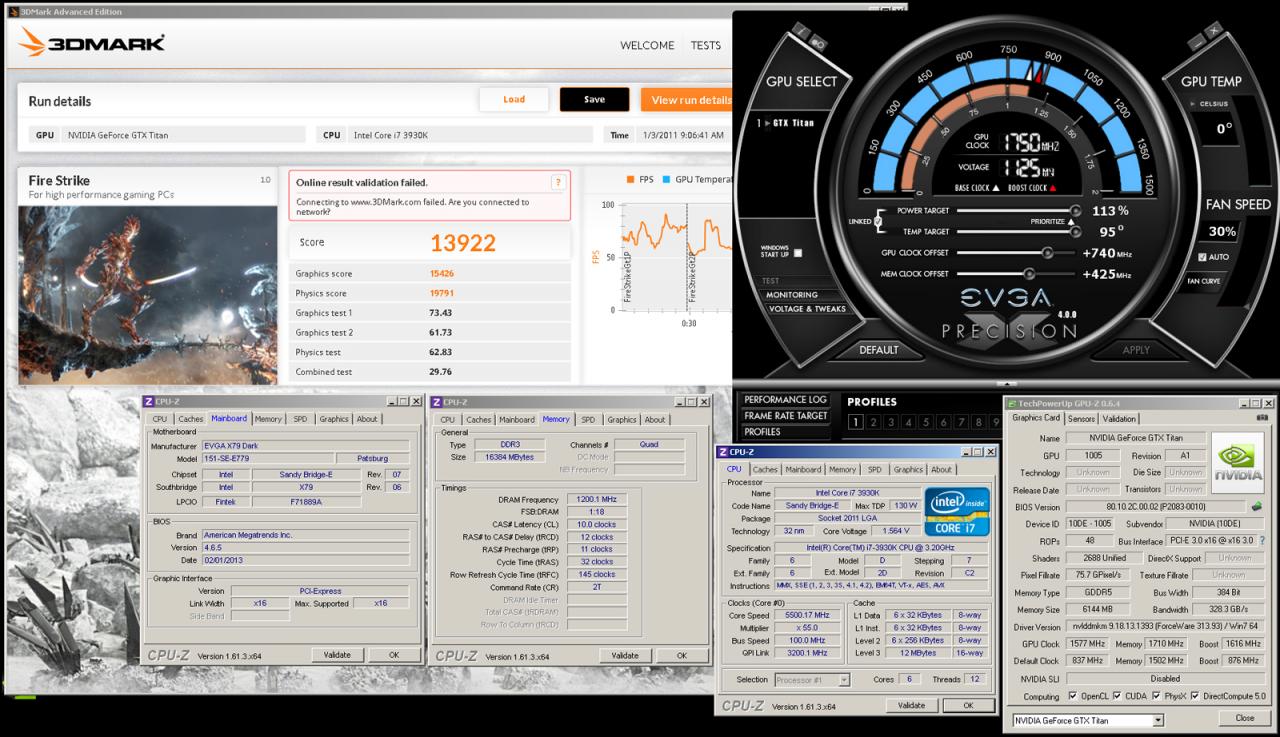
Task: Click the GPU-Z title bar icon
Action: click(1013, 402)
